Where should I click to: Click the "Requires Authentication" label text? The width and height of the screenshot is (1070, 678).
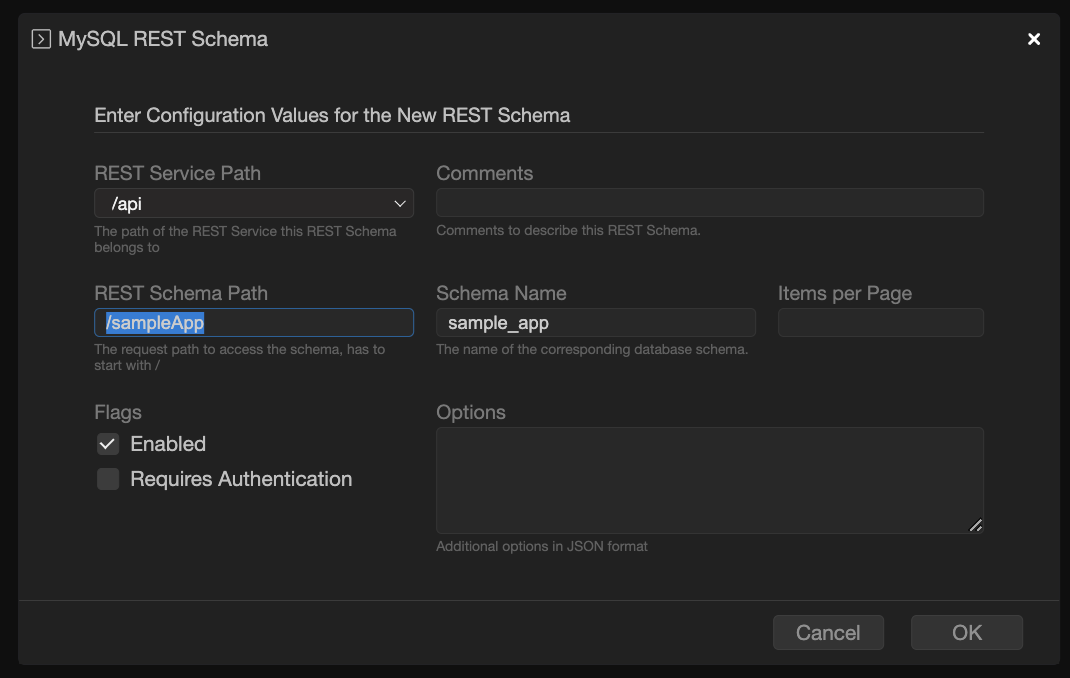[241, 480]
